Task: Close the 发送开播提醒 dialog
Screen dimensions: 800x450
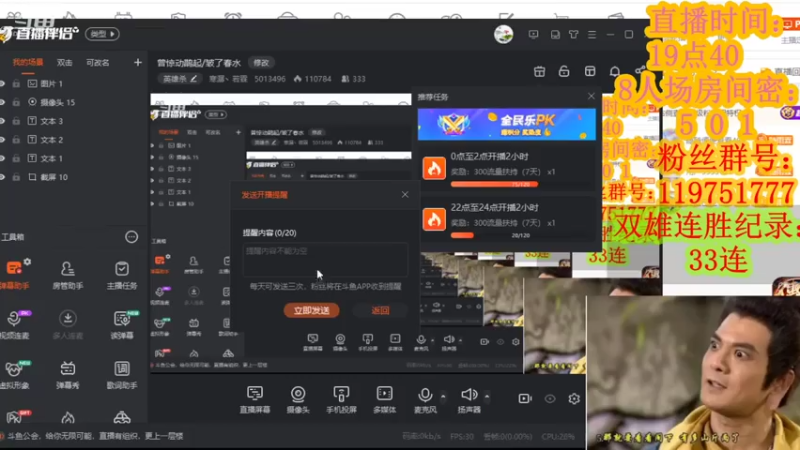Action: [405, 194]
